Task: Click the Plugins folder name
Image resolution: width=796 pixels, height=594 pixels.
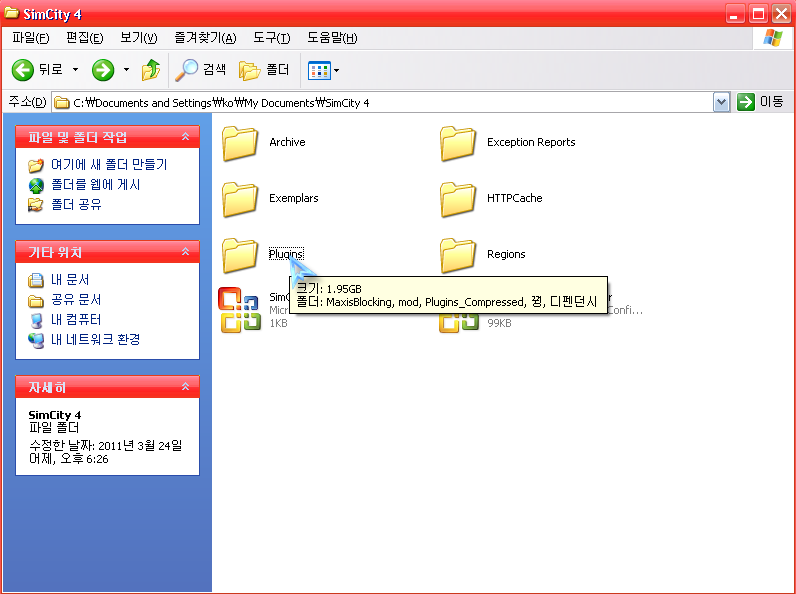Action: [x=286, y=253]
